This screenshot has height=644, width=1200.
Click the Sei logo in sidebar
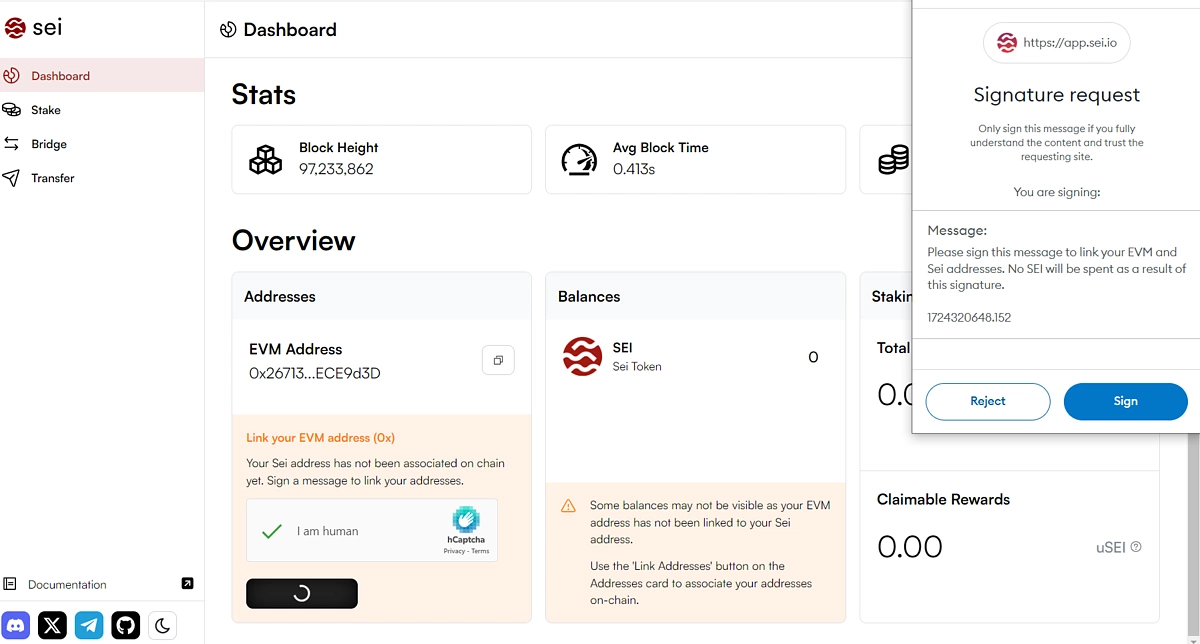click(33, 27)
